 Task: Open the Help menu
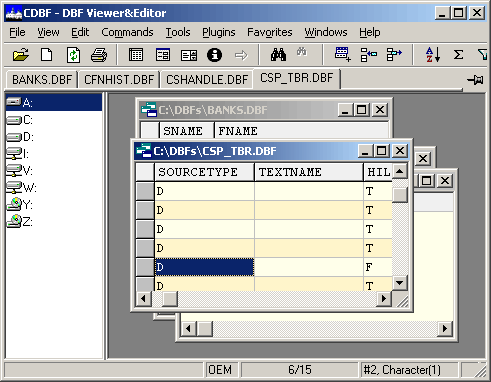[x=369, y=32]
